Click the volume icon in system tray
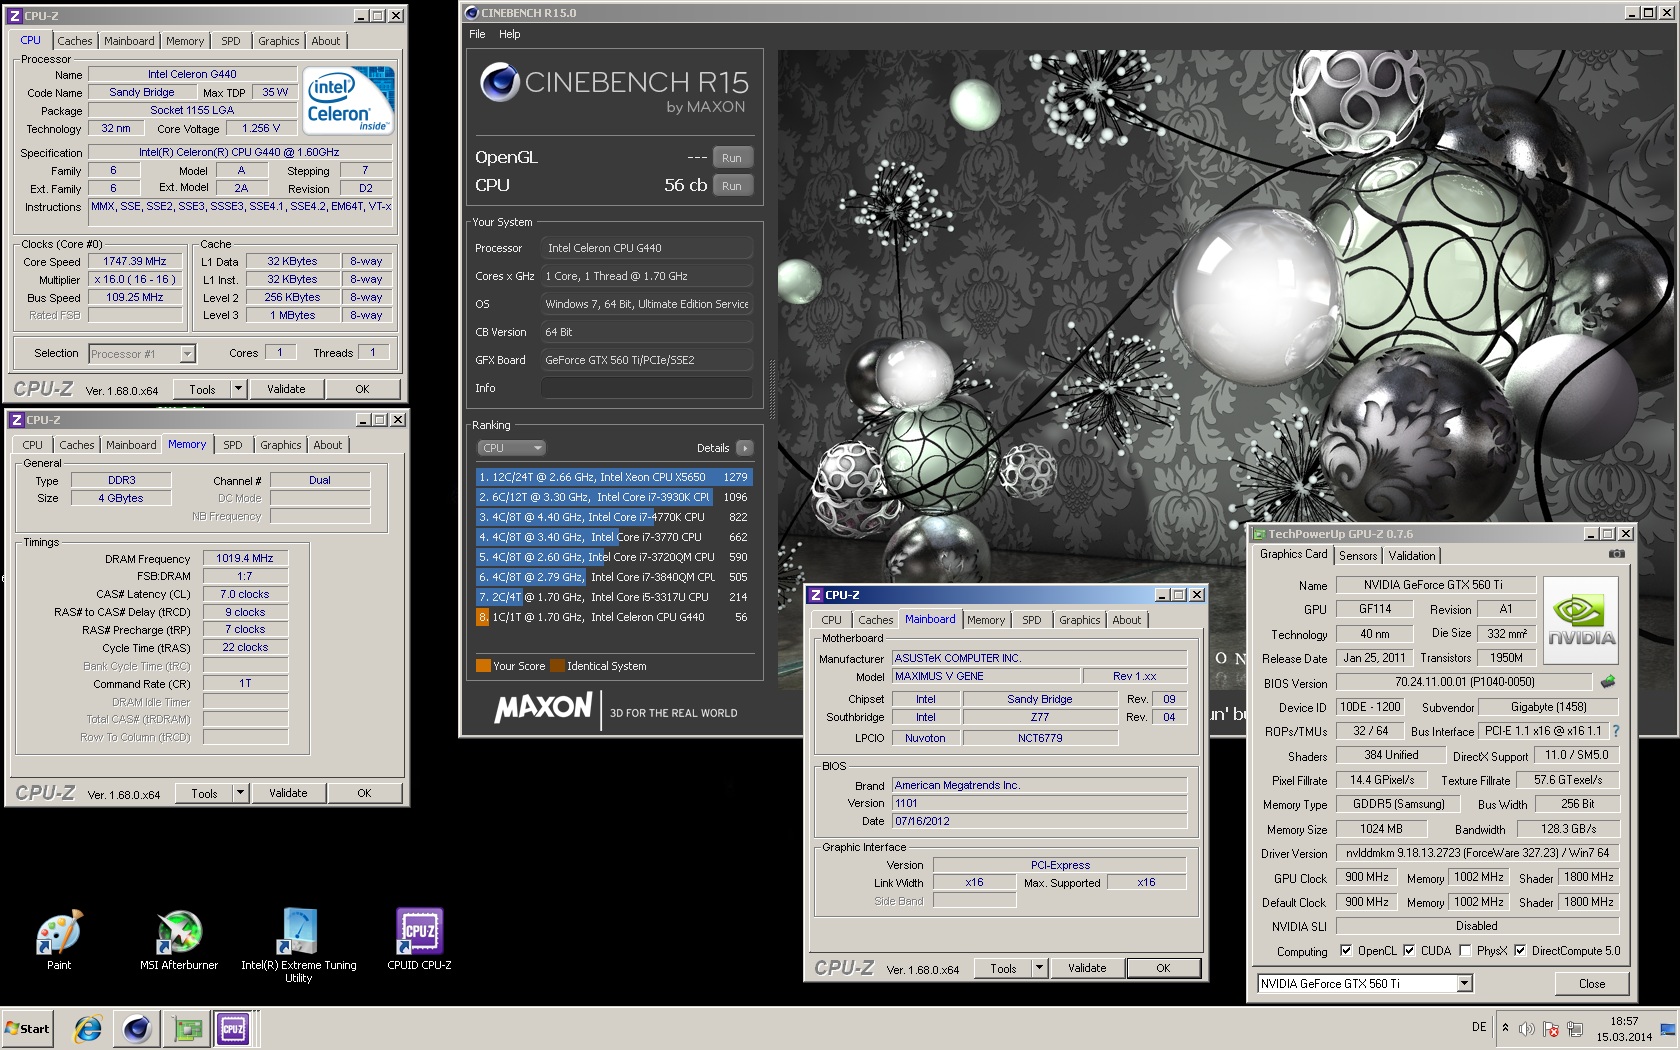 [x=1527, y=1029]
